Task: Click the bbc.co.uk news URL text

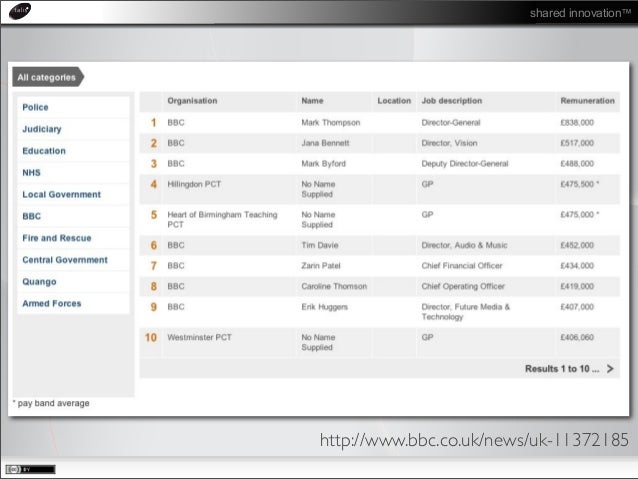Action: (x=474, y=440)
